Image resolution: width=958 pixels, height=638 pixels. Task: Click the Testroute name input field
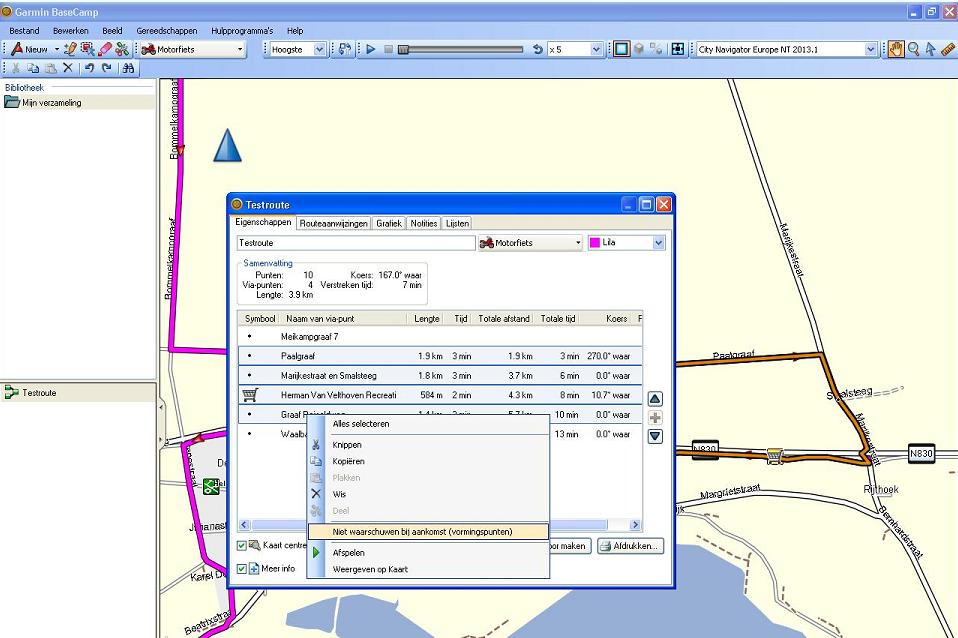coord(356,243)
